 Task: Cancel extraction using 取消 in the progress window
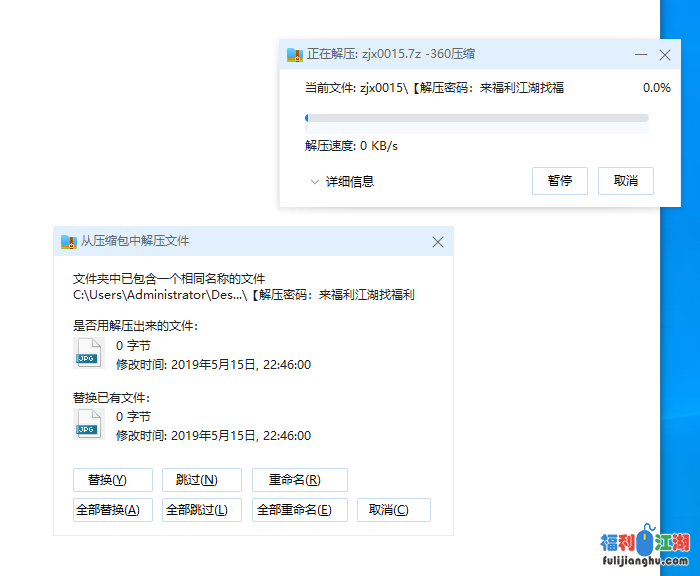[x=626, y=181]
